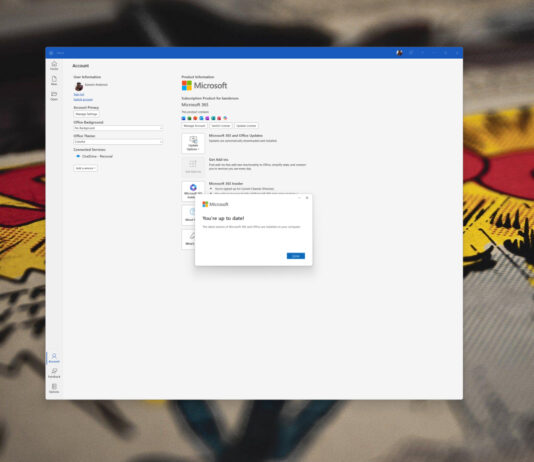Viewport: 534px width, 462px height.
Task: Click the Sign out link
Action: click(79, 95)
